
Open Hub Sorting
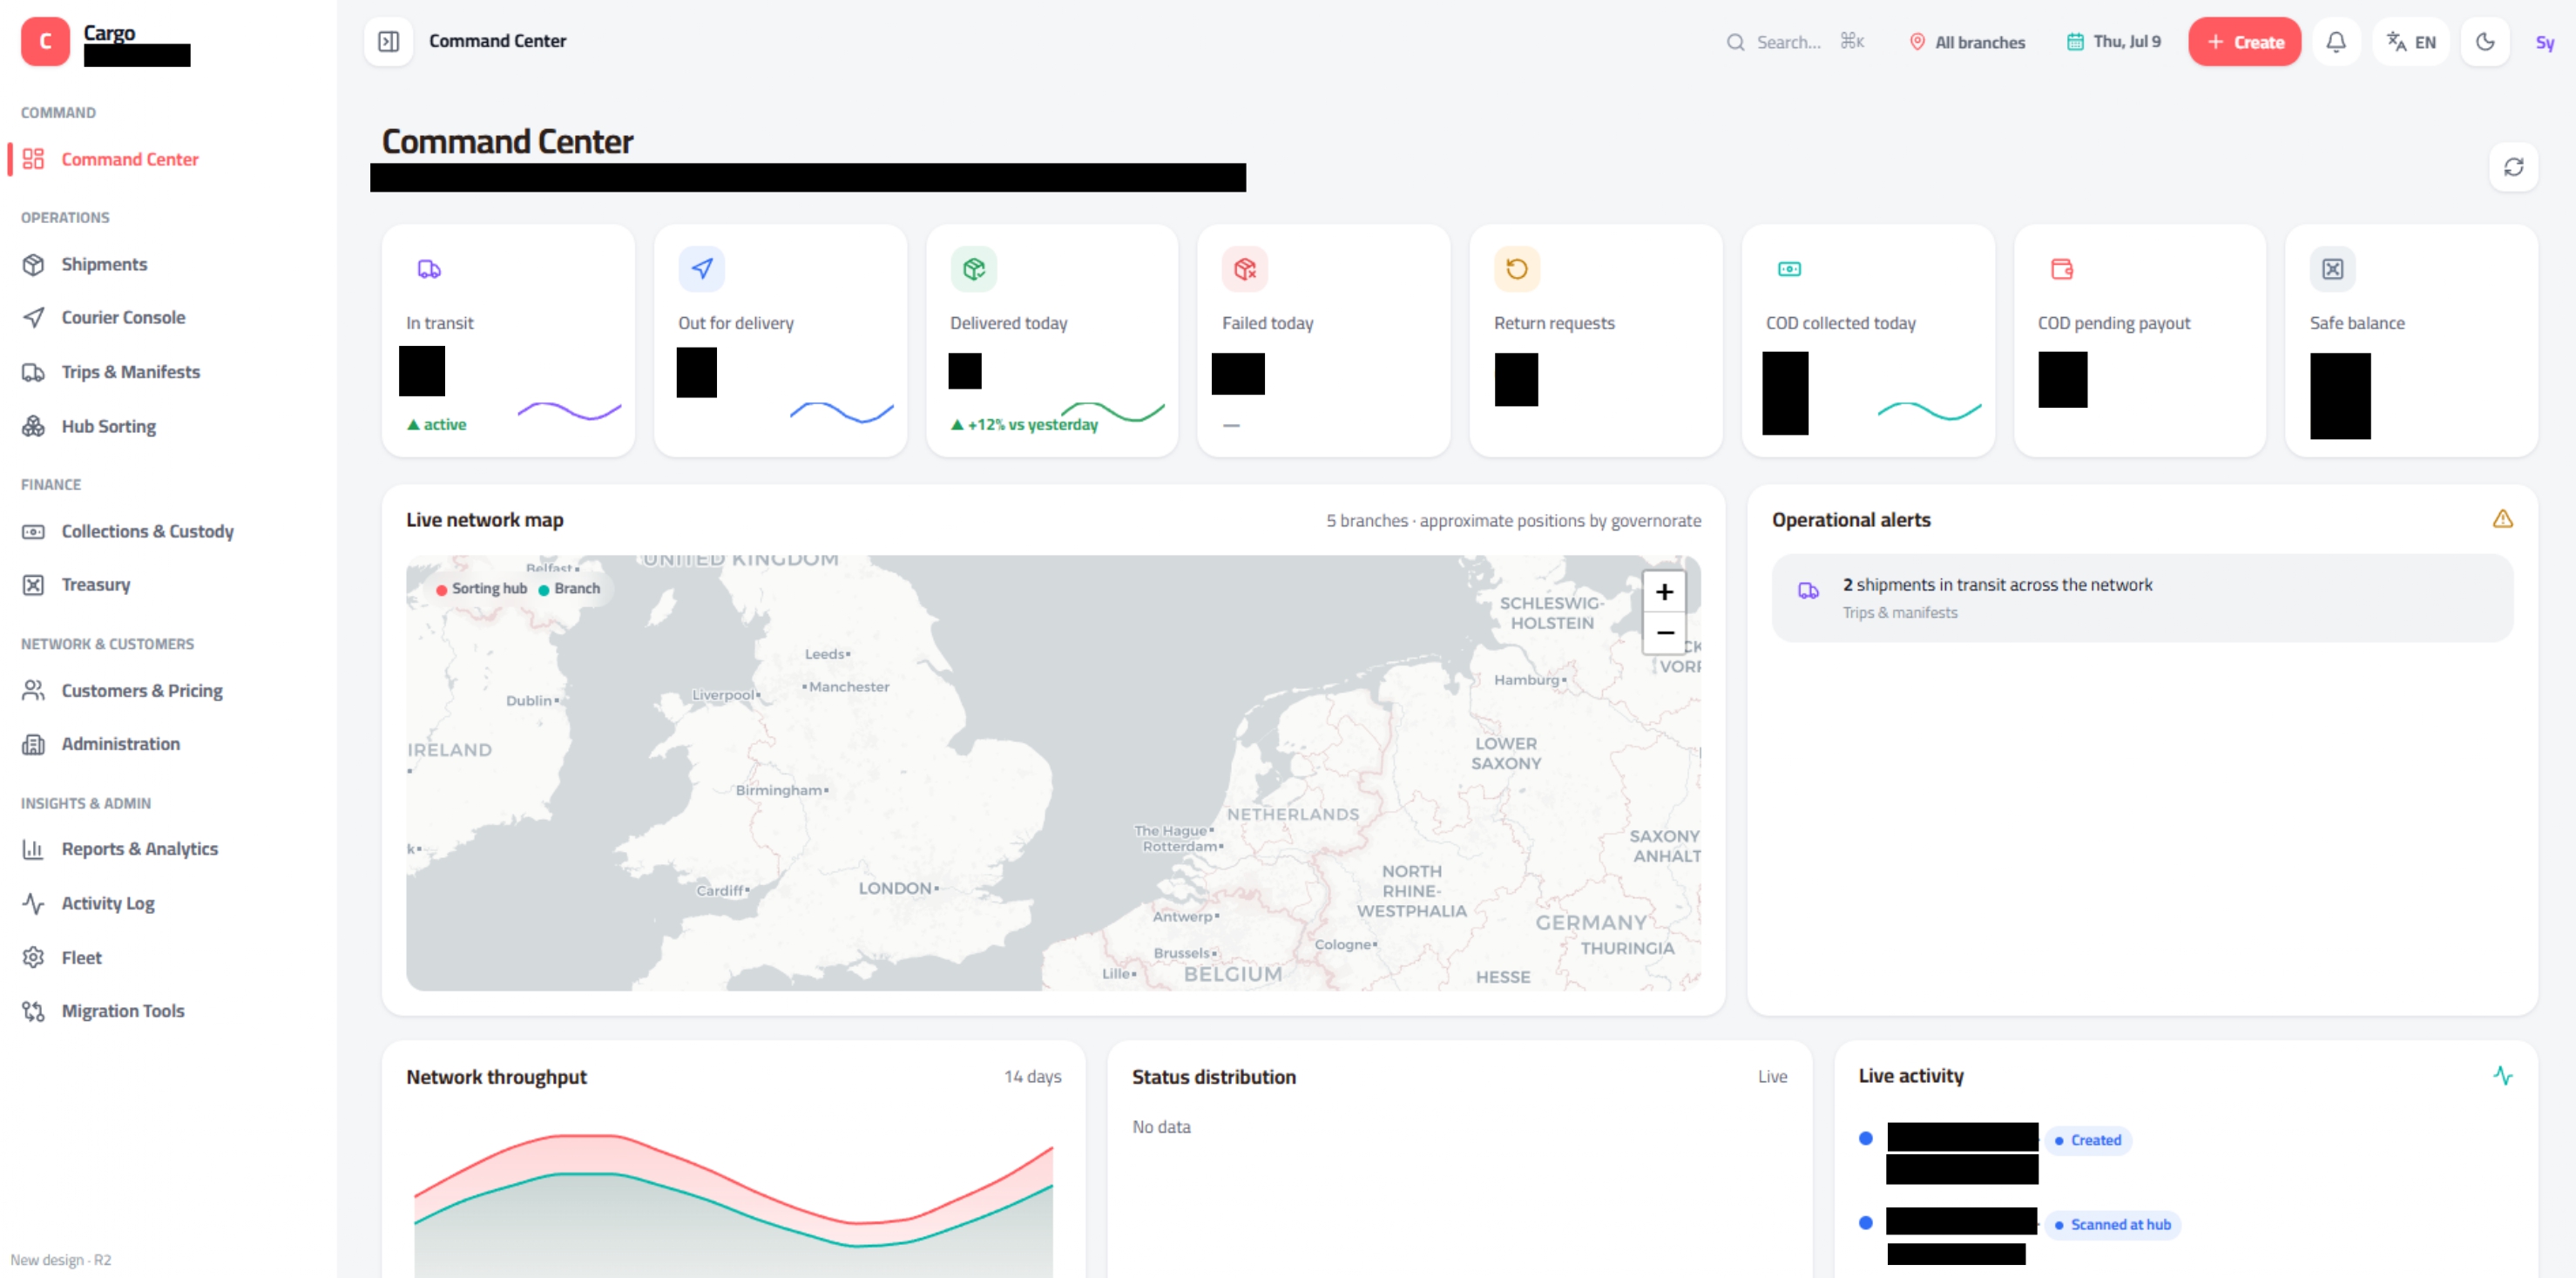coord(168,426)
